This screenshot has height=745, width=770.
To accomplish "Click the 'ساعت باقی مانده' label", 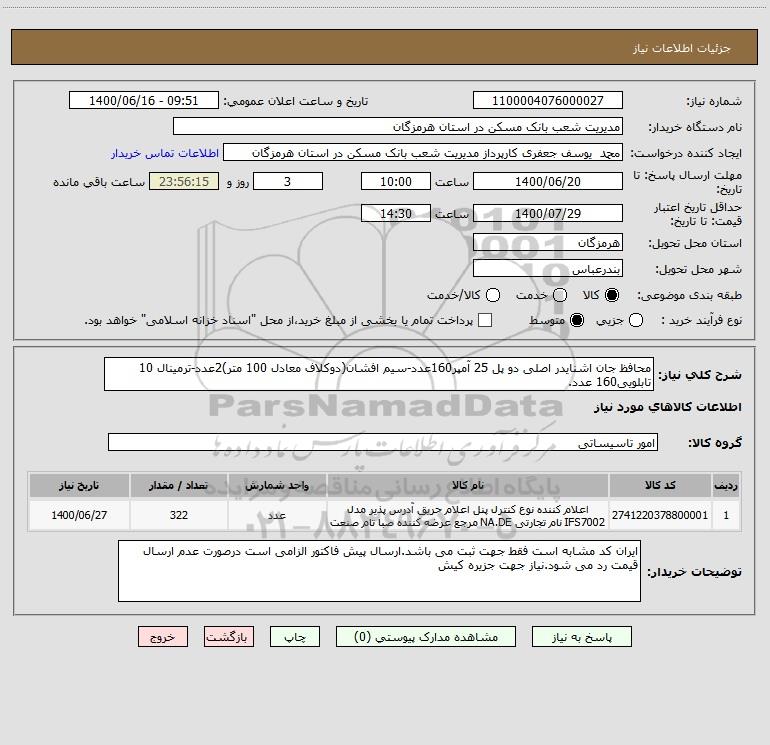I will coord(99,182).
